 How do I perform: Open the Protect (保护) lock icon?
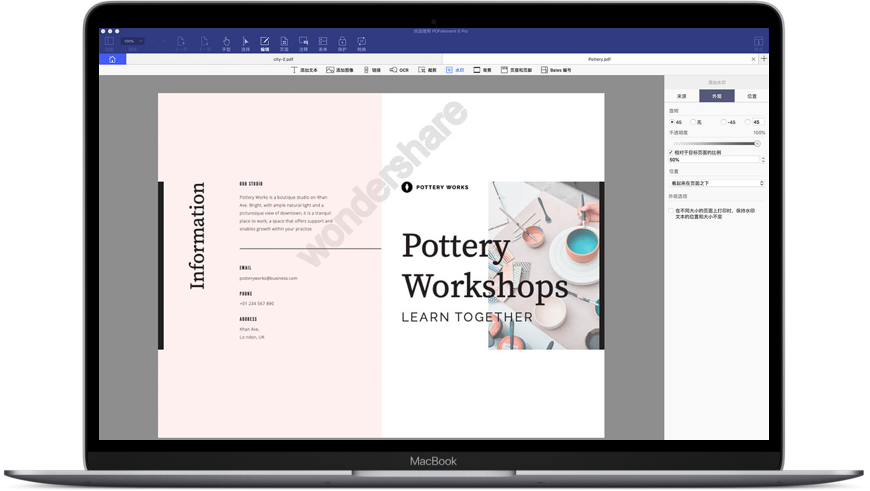click(342, 43)
